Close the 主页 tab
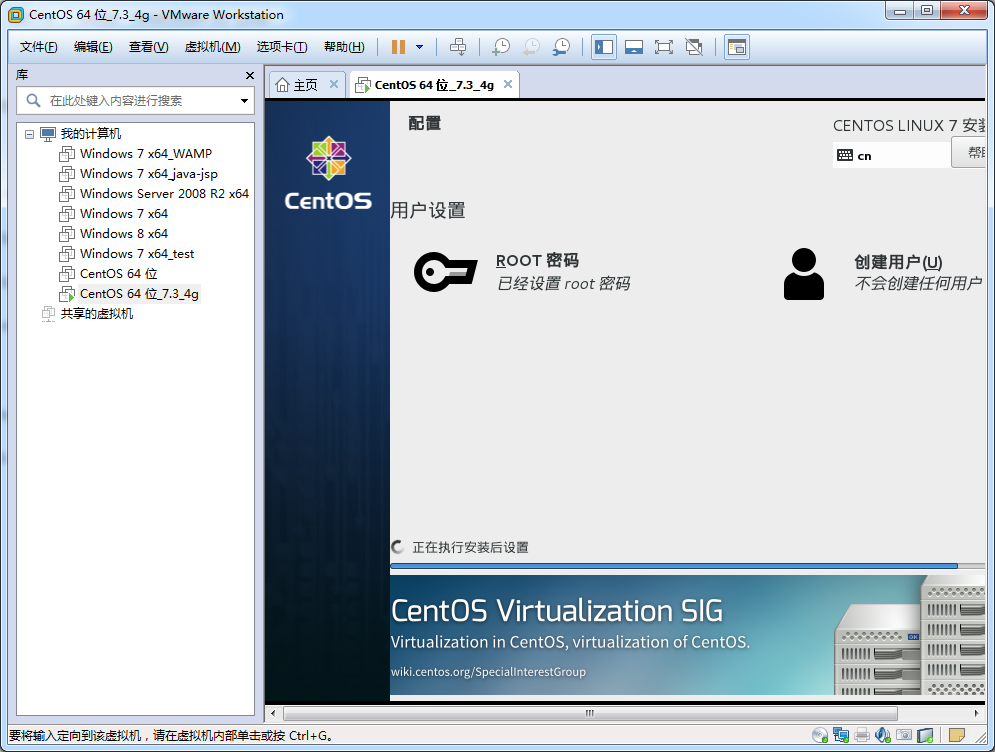995x752 pixels. (334, 84)
